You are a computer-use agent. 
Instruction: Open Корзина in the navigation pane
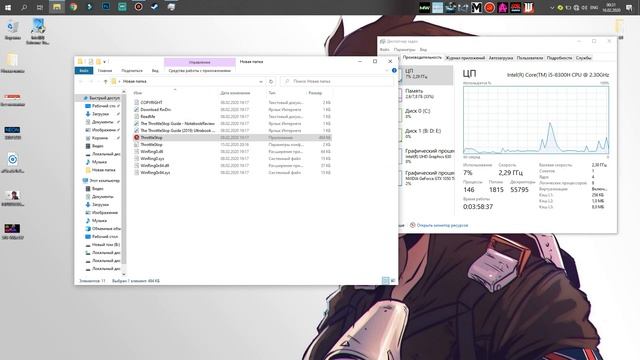(x=100, y=138)
